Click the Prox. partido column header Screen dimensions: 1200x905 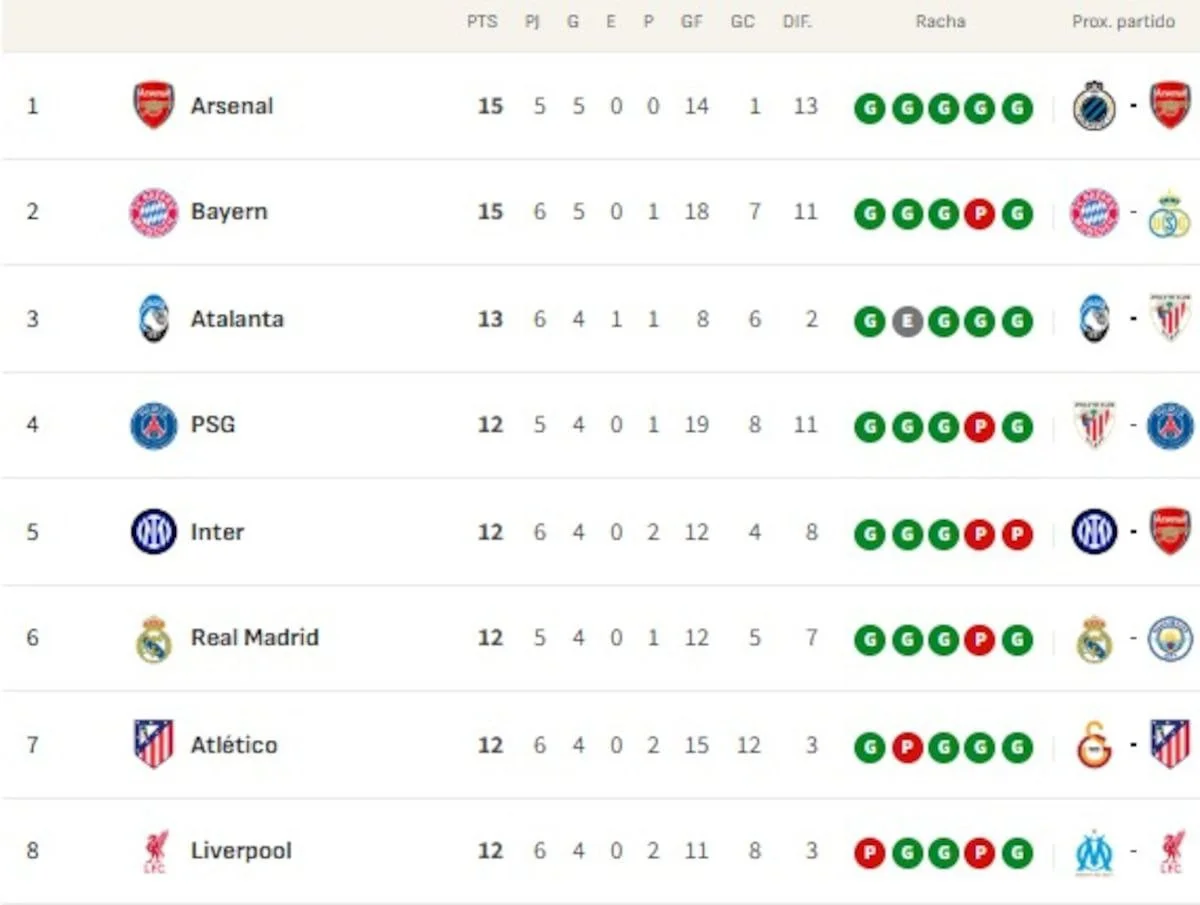(1123, 21)
